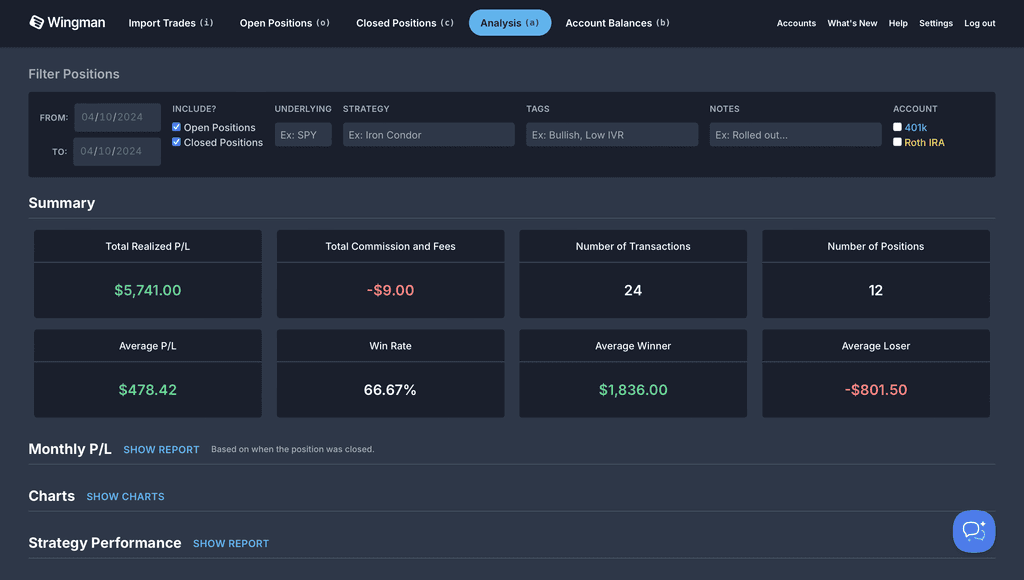Show the Charts section
Viewport: 1024px width, 580px height.
click(x=125, y=496)
